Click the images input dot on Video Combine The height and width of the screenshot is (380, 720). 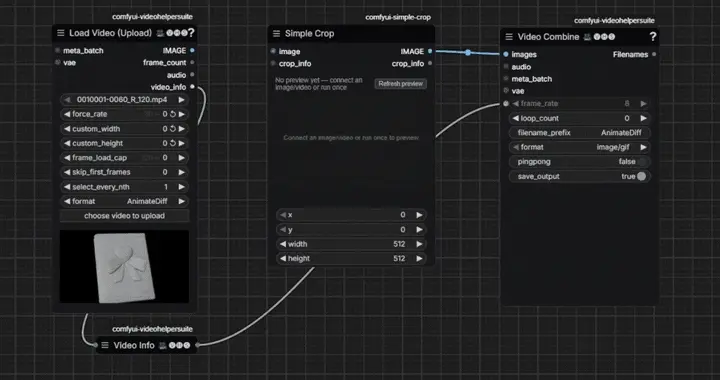506,54
